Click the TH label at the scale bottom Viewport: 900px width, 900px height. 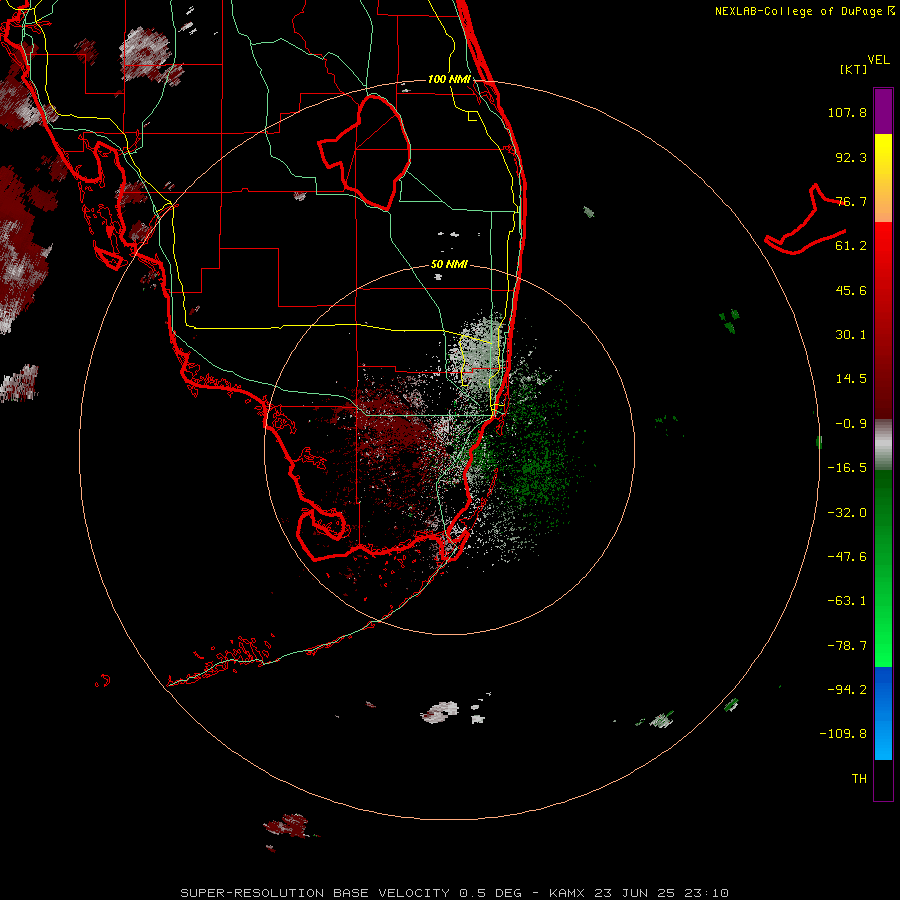[x=859, y=779]
